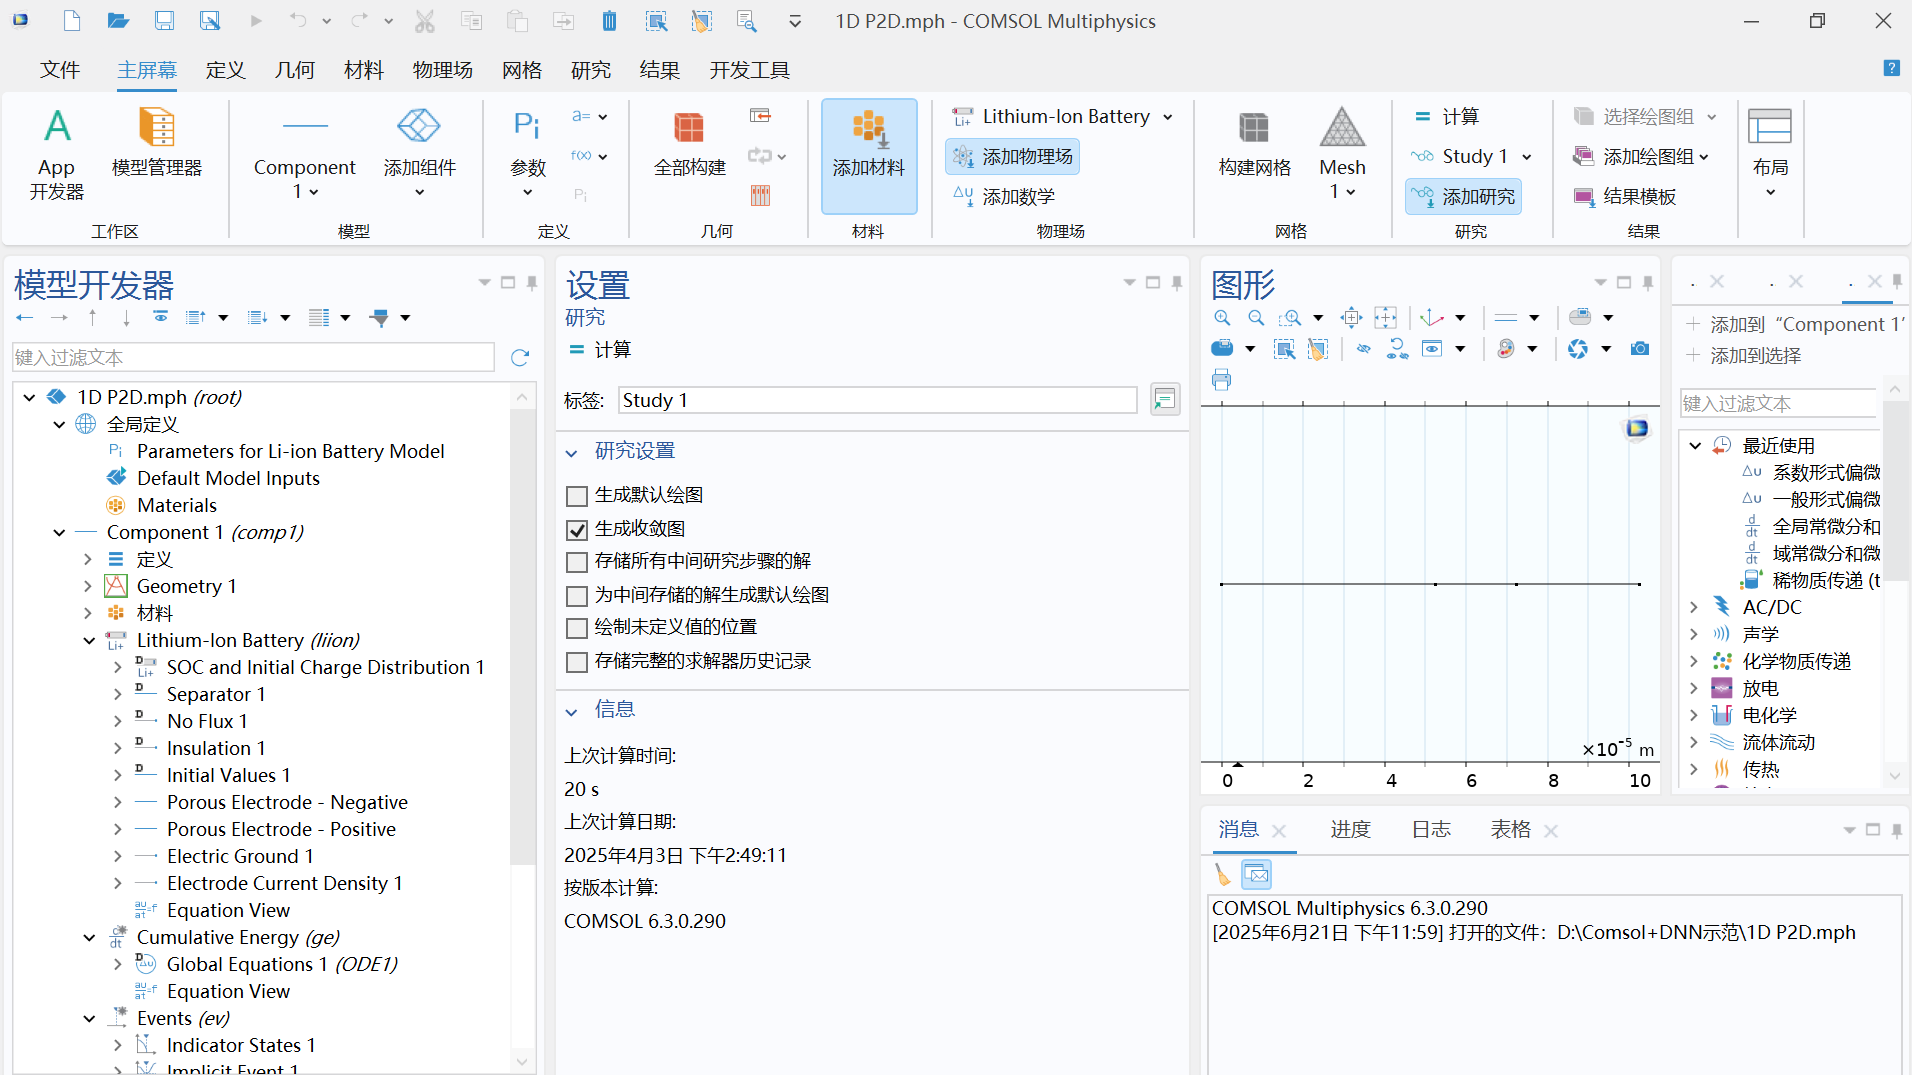Click the save icon in the quick access toolbar

[165, 20]
